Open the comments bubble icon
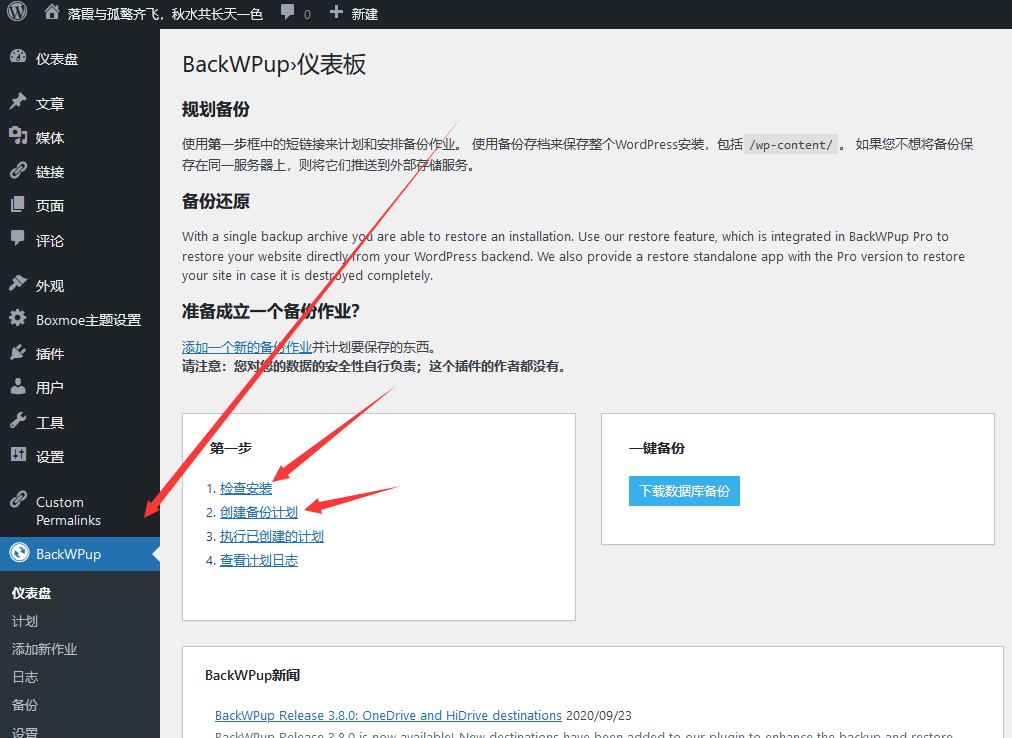This screenshot has width=1012, height=738. coord(288,12)
